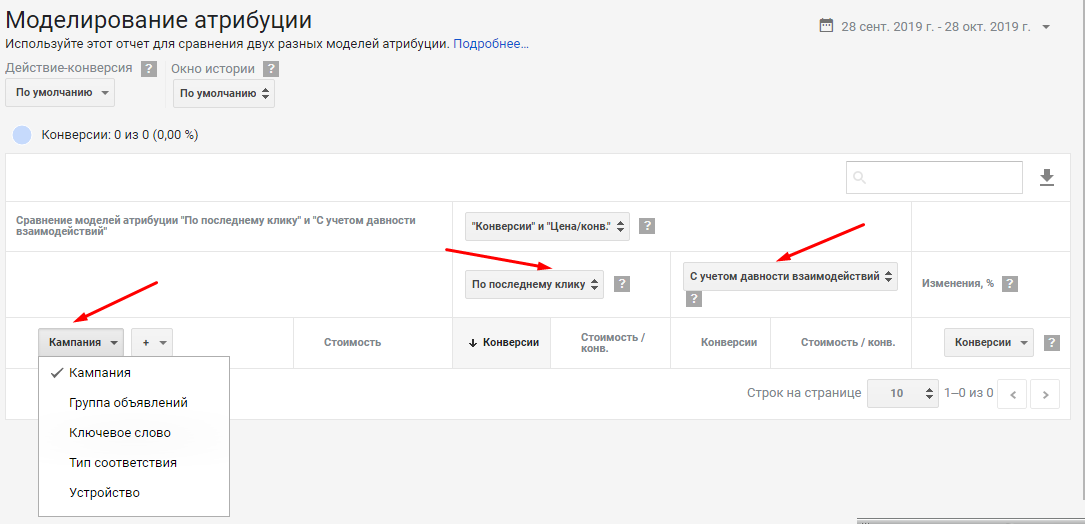This screenshot has width=1085, height=524.
Task: Open the Окно истории По умолчанию selector
Action: pos(224,93)
